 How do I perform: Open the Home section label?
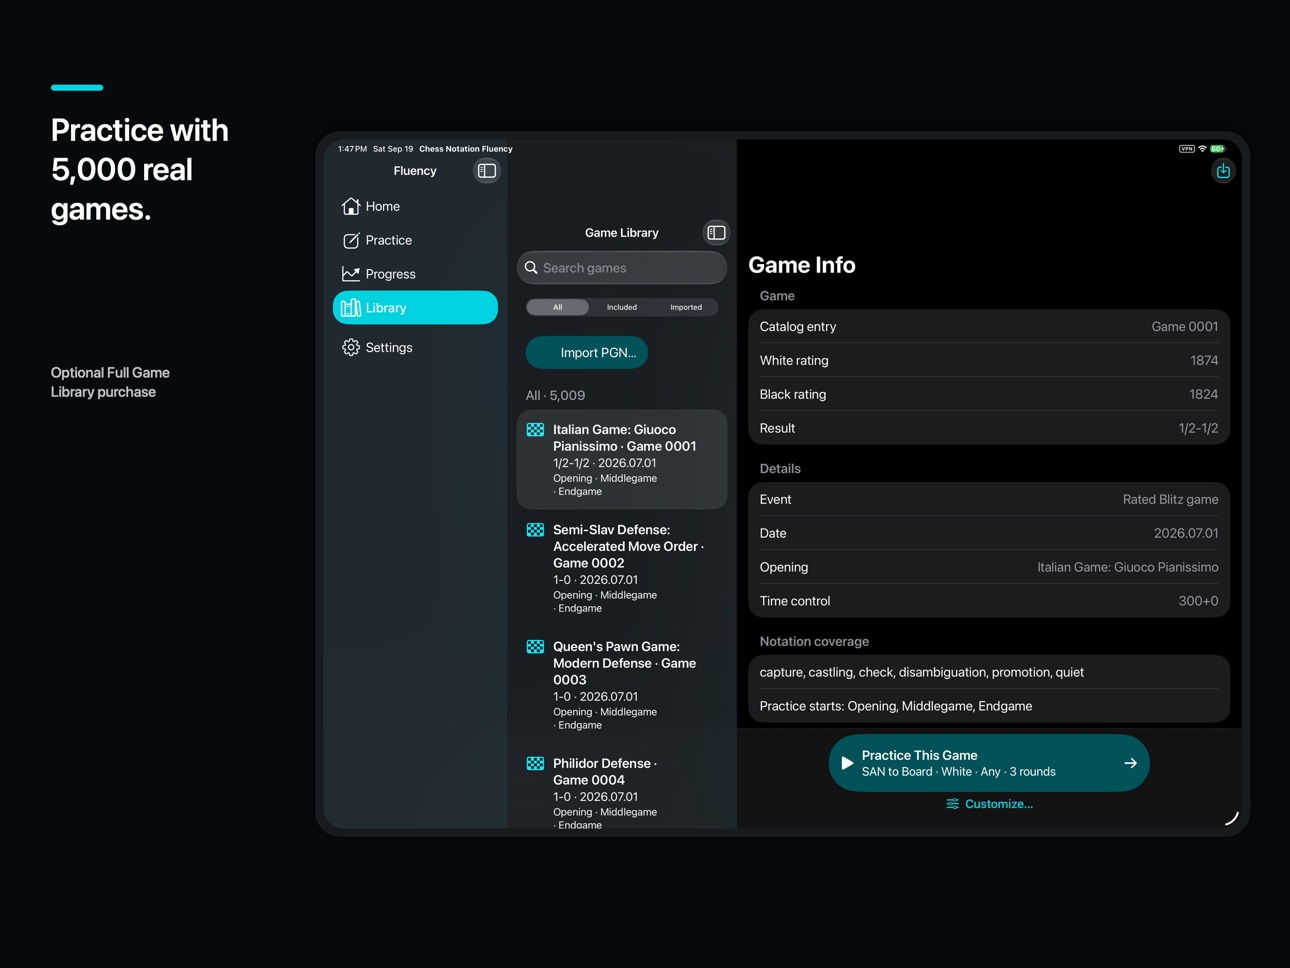(383, 206)
